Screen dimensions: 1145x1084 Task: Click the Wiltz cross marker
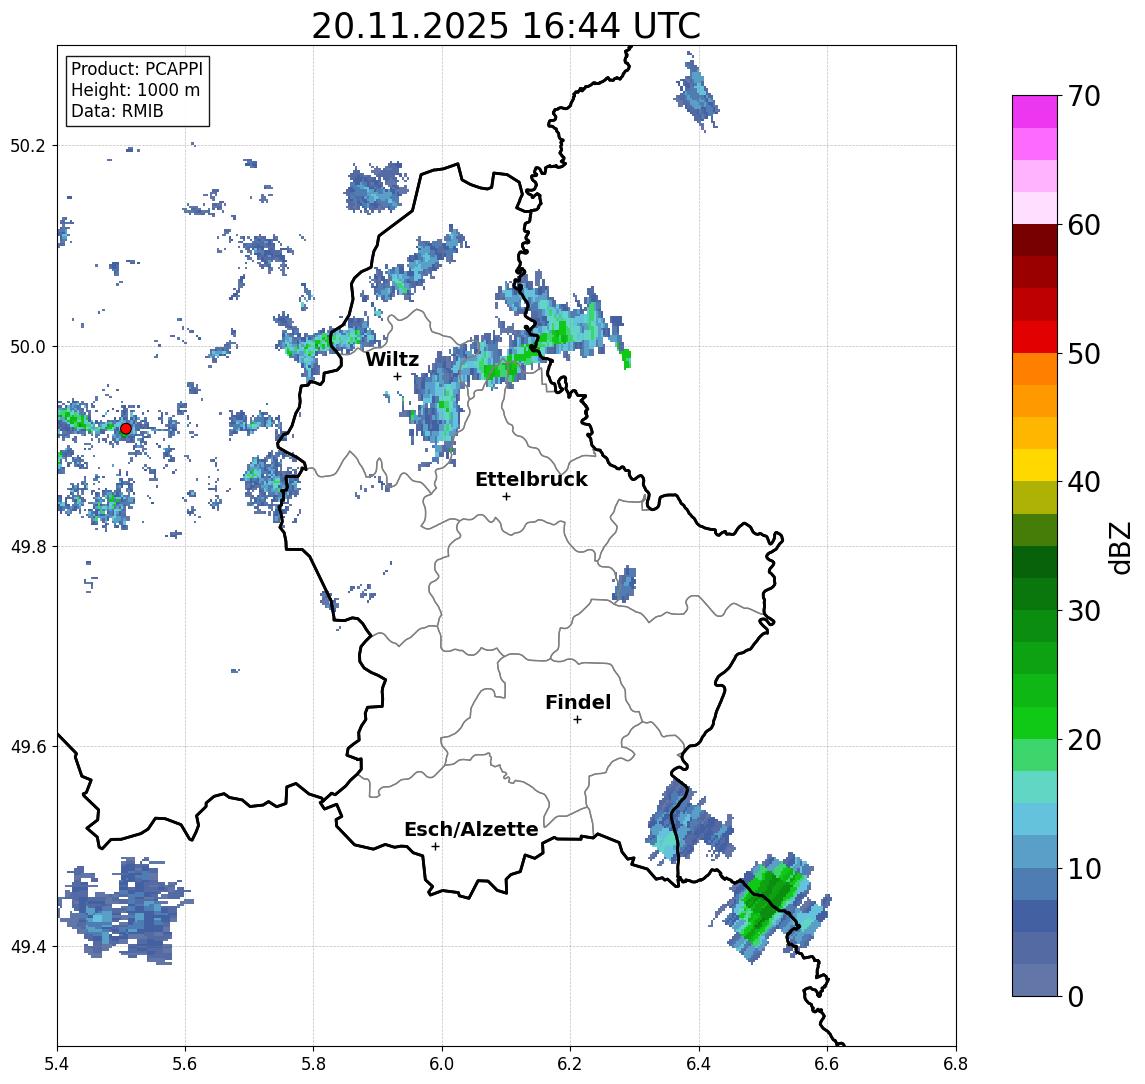[x=397, y=377]
